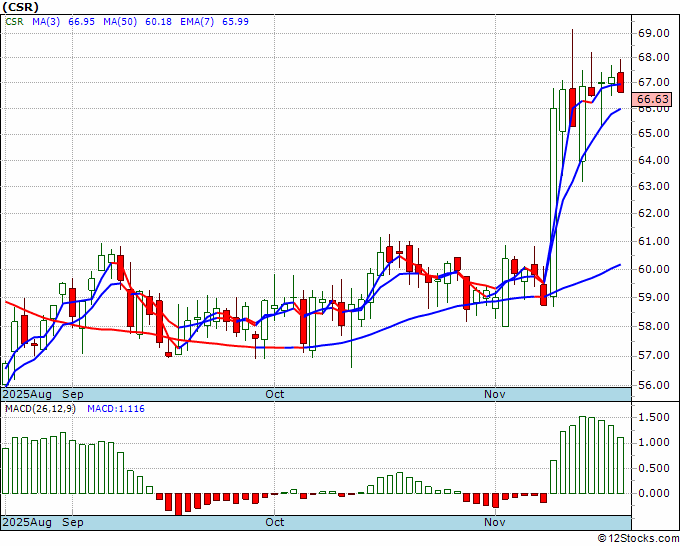The width and height of the screenshot is (680, 546).
Task: Click Oct on the price chart axis
Action: click(x=275, y=394)
